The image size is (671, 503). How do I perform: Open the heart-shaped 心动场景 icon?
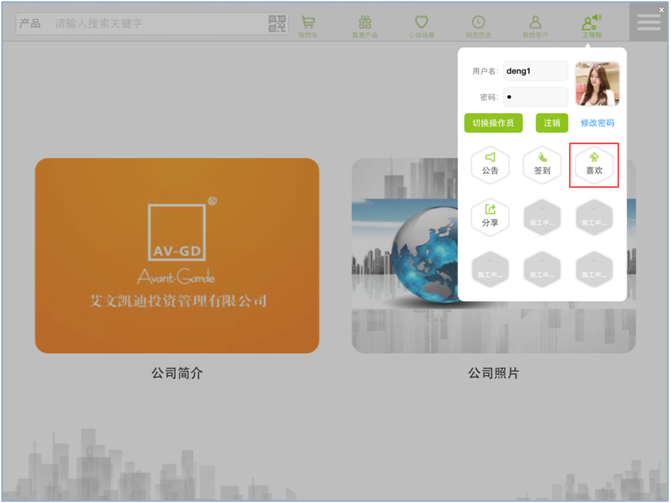422,26
